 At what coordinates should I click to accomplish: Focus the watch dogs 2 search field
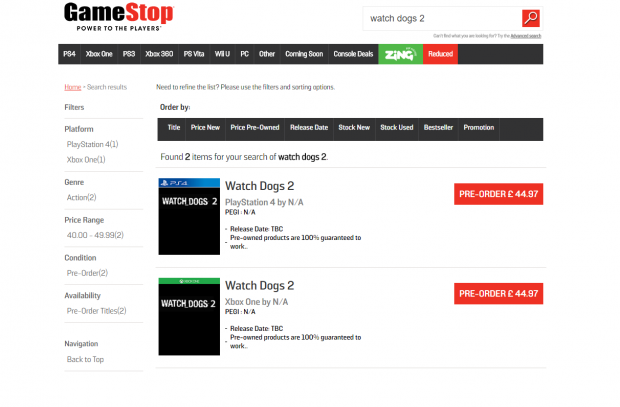442,19
